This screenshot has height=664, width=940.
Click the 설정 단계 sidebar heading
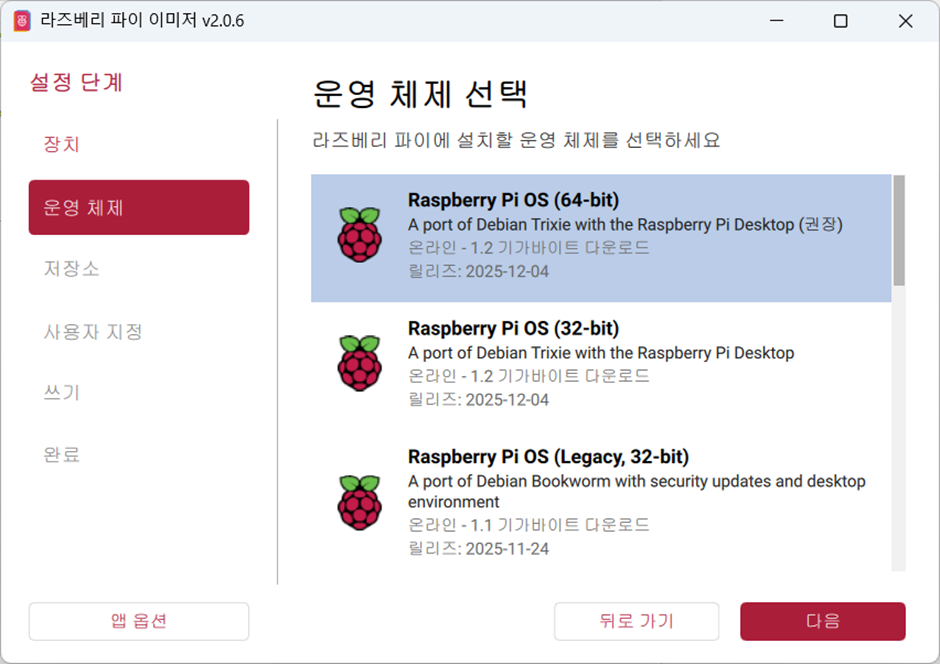point(77,82)
